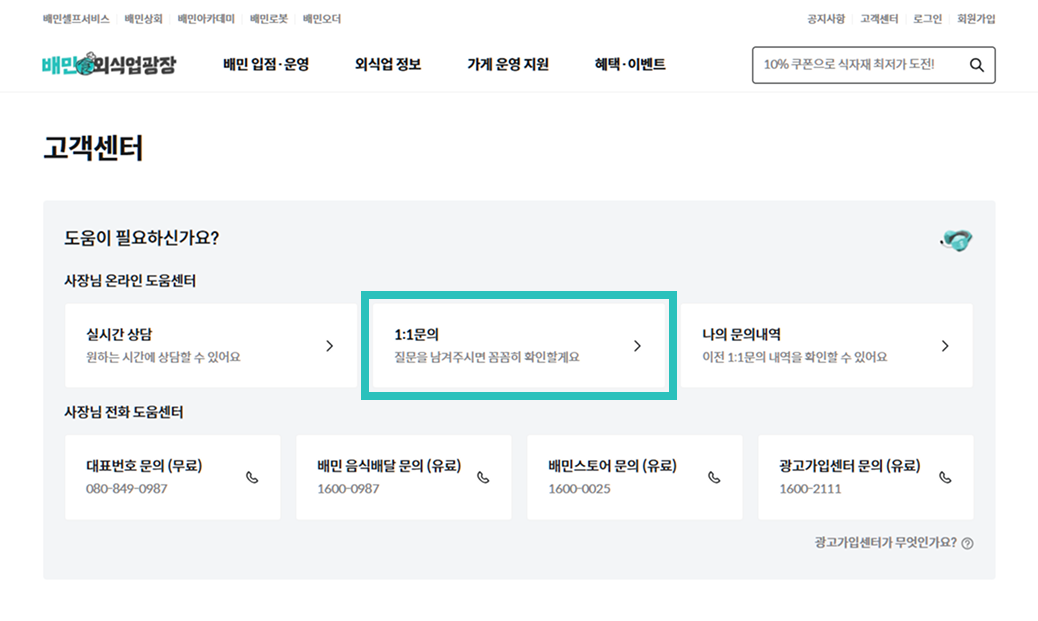Go to 배민아카데미 link
1038x621 pixels.
[206, 19]
